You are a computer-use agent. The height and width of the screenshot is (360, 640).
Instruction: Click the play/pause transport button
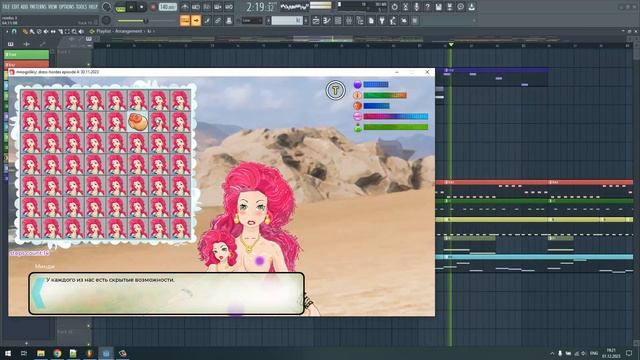[131, 7]
